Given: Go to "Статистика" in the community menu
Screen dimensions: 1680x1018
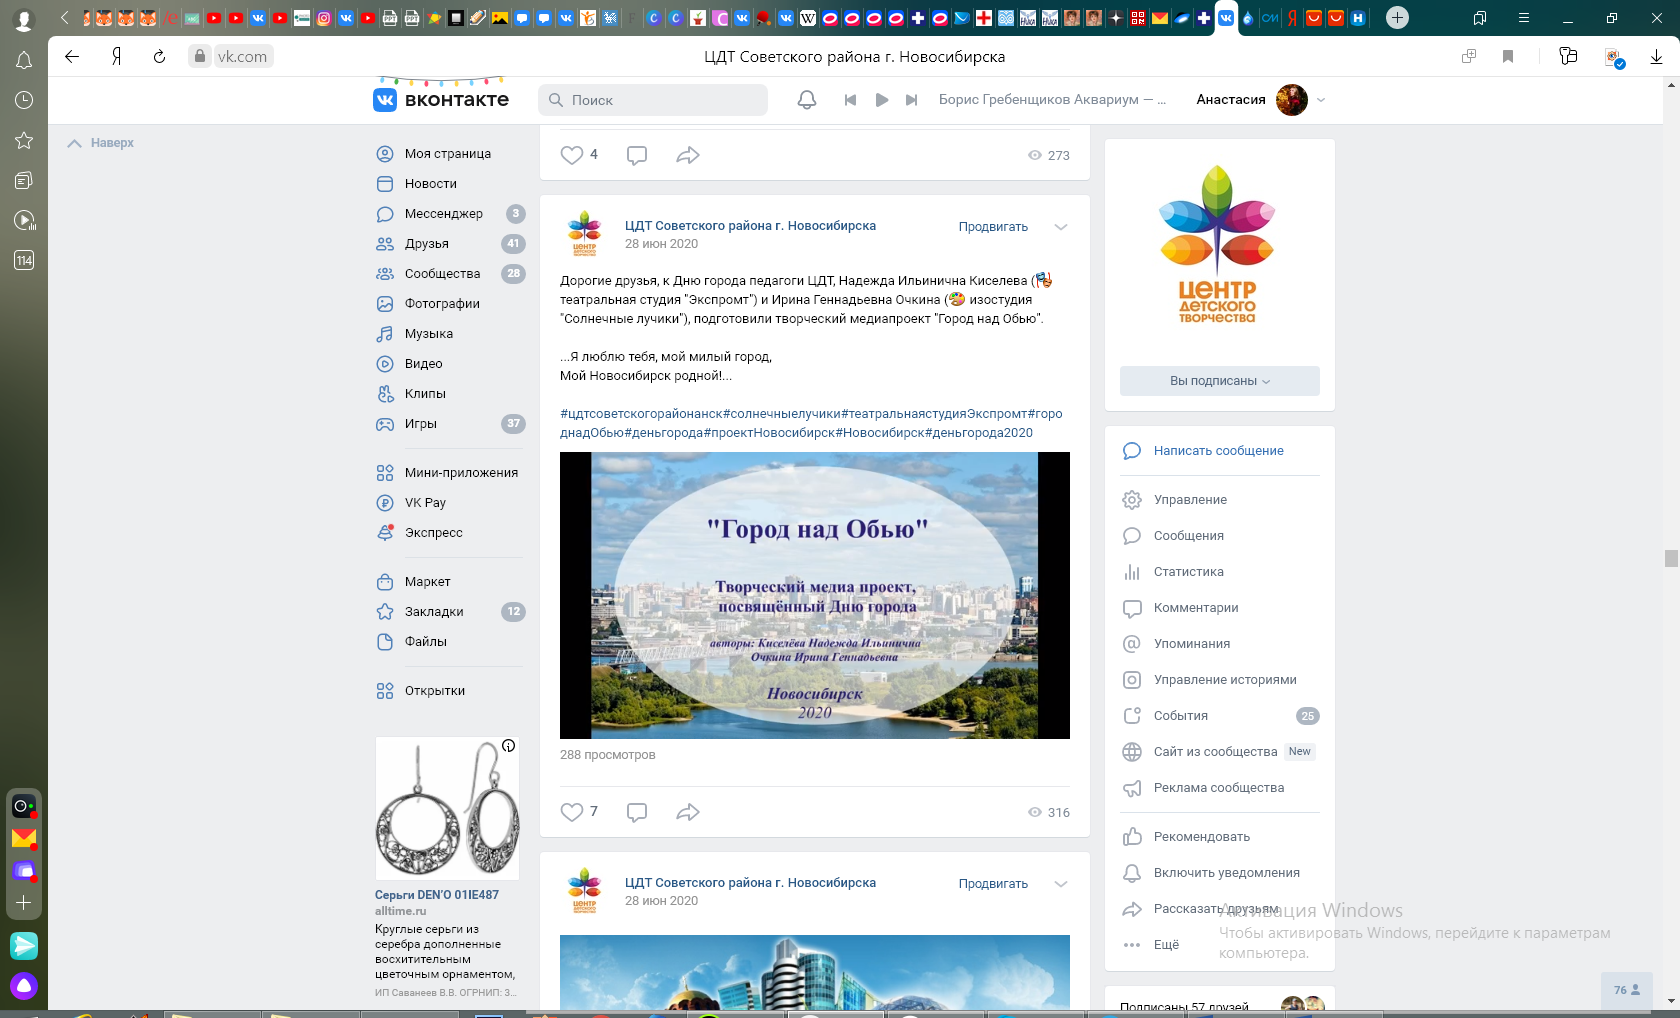Looking at the screenshot, I should pyautogui.click(x=1188, y=572).
